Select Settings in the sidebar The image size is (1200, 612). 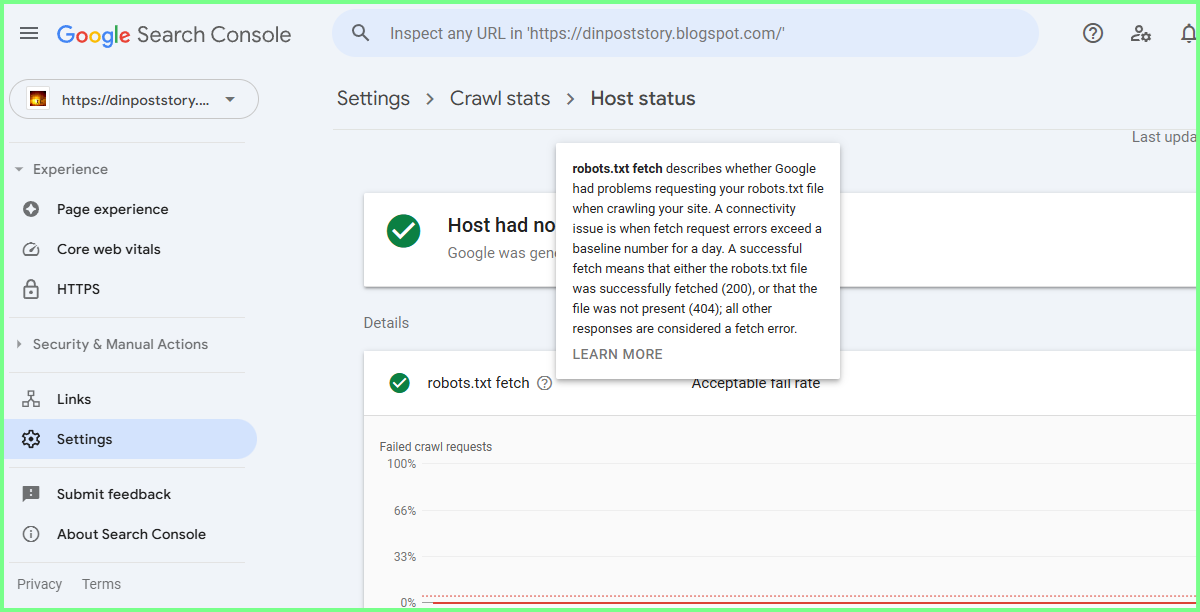tap(132, 439)
